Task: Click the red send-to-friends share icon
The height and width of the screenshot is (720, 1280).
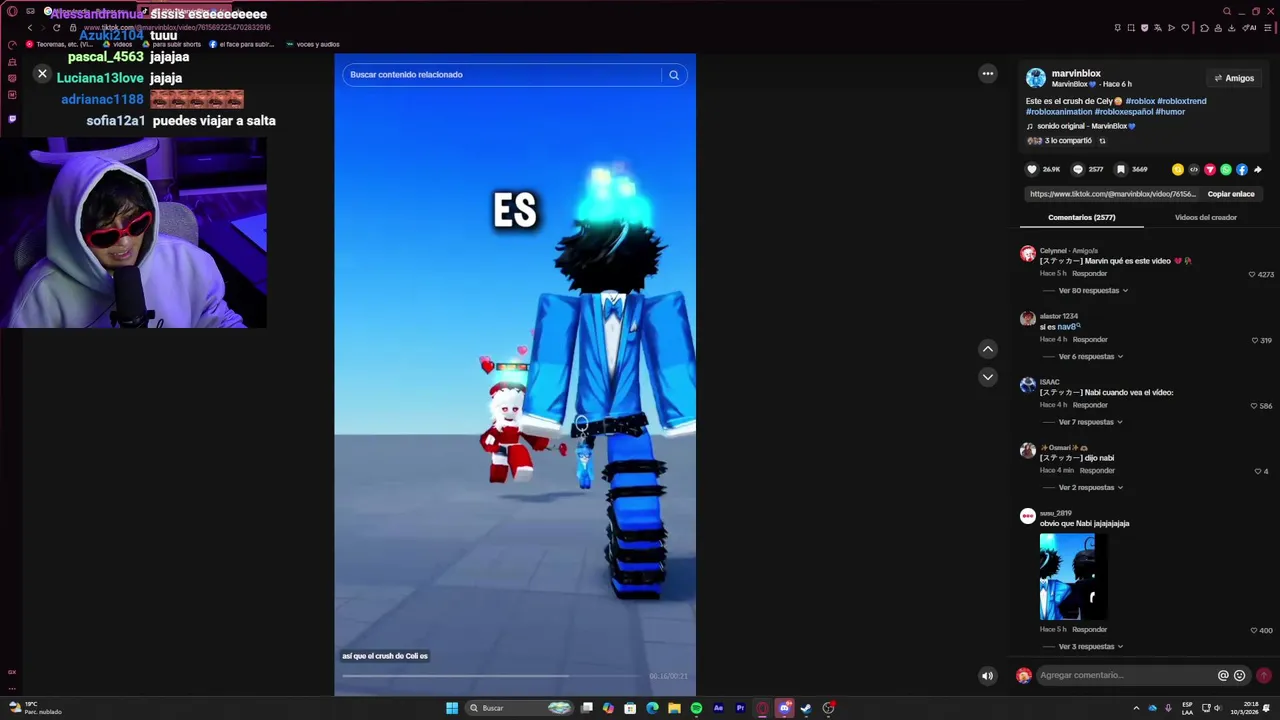Action: [x=1210, y=170]
